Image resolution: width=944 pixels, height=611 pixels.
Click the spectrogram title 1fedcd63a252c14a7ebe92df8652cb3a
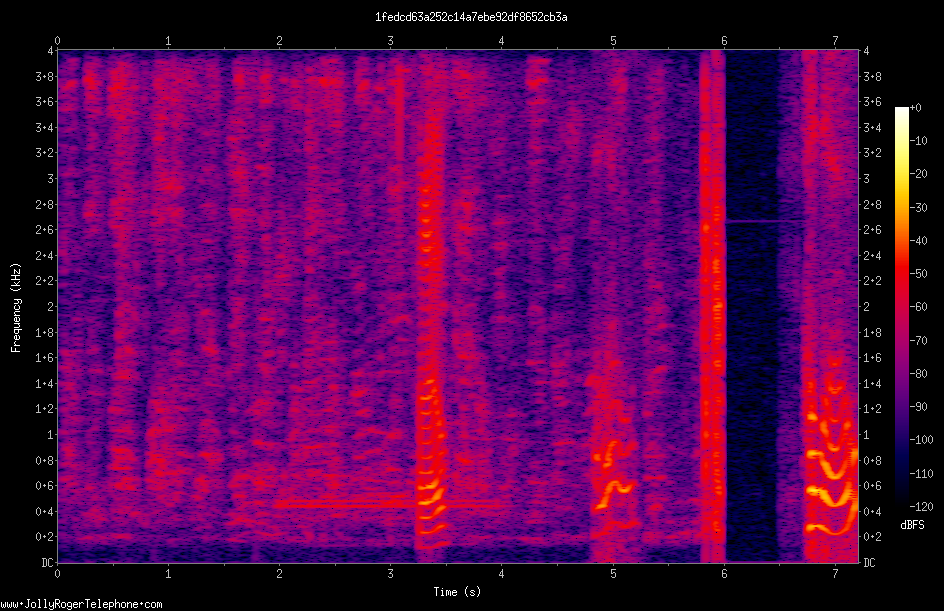click(471, 17)
